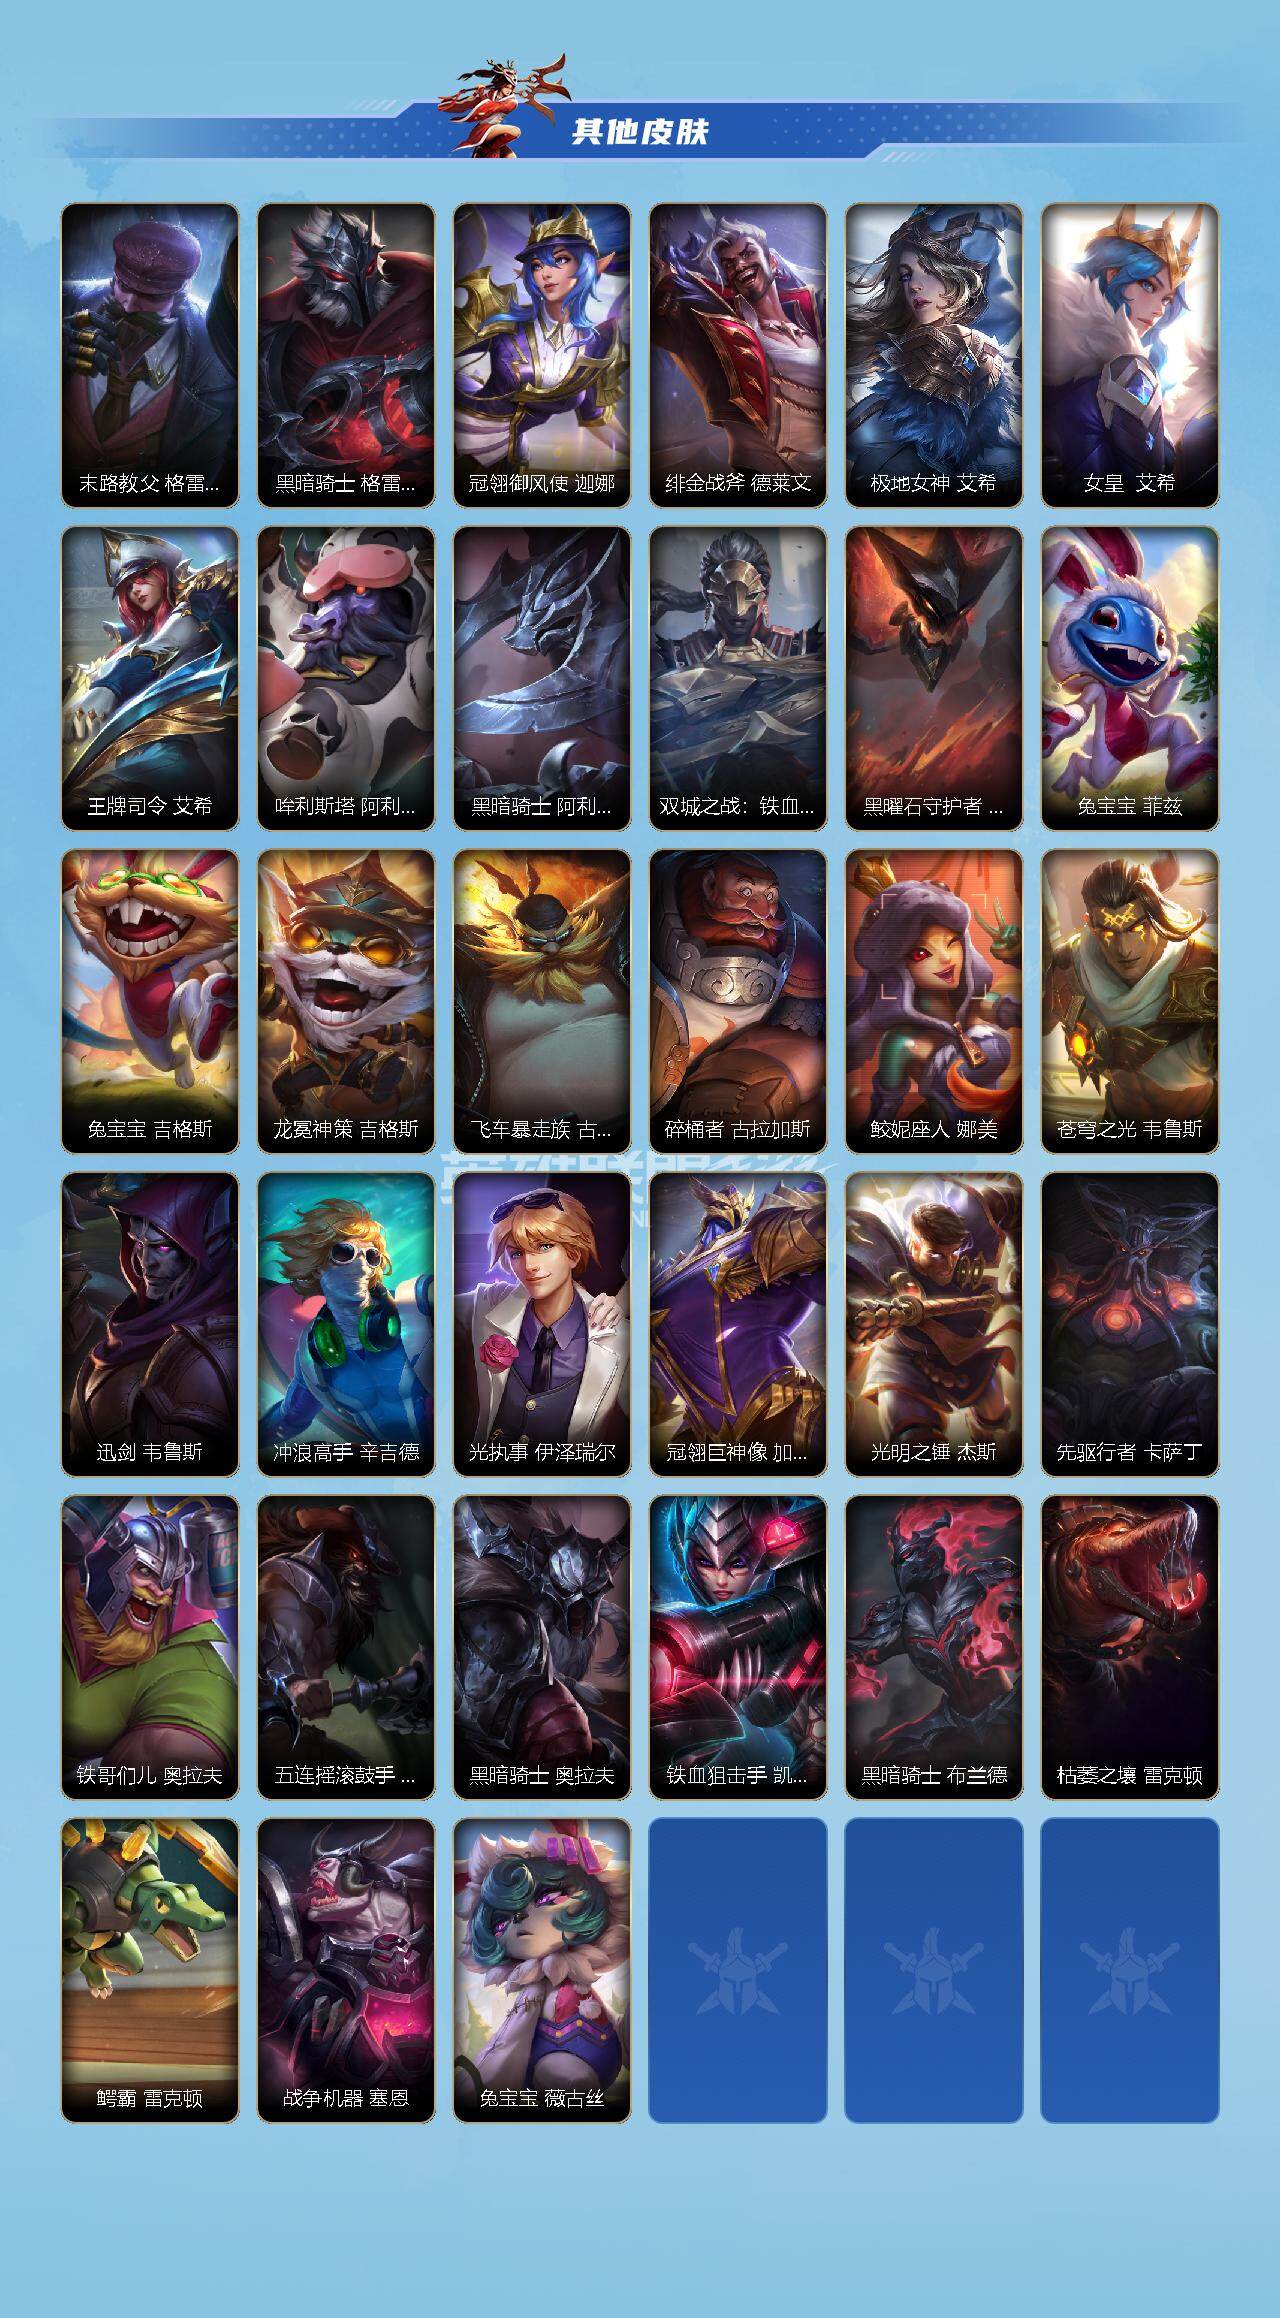
Task: Select the 光执事 伊泽瑞尔 skin card
Action: pyautogui.click(x=542, y=1324)
